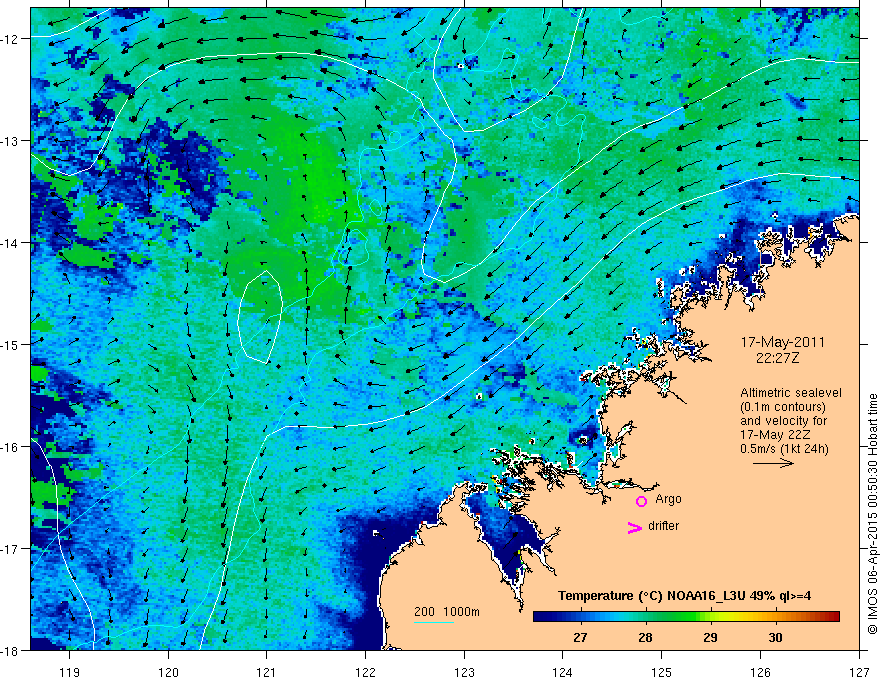The height and width of the screenshot is (680, 880).
Task: Click the dark blue end of the colorbar
Action: point(539,616)
